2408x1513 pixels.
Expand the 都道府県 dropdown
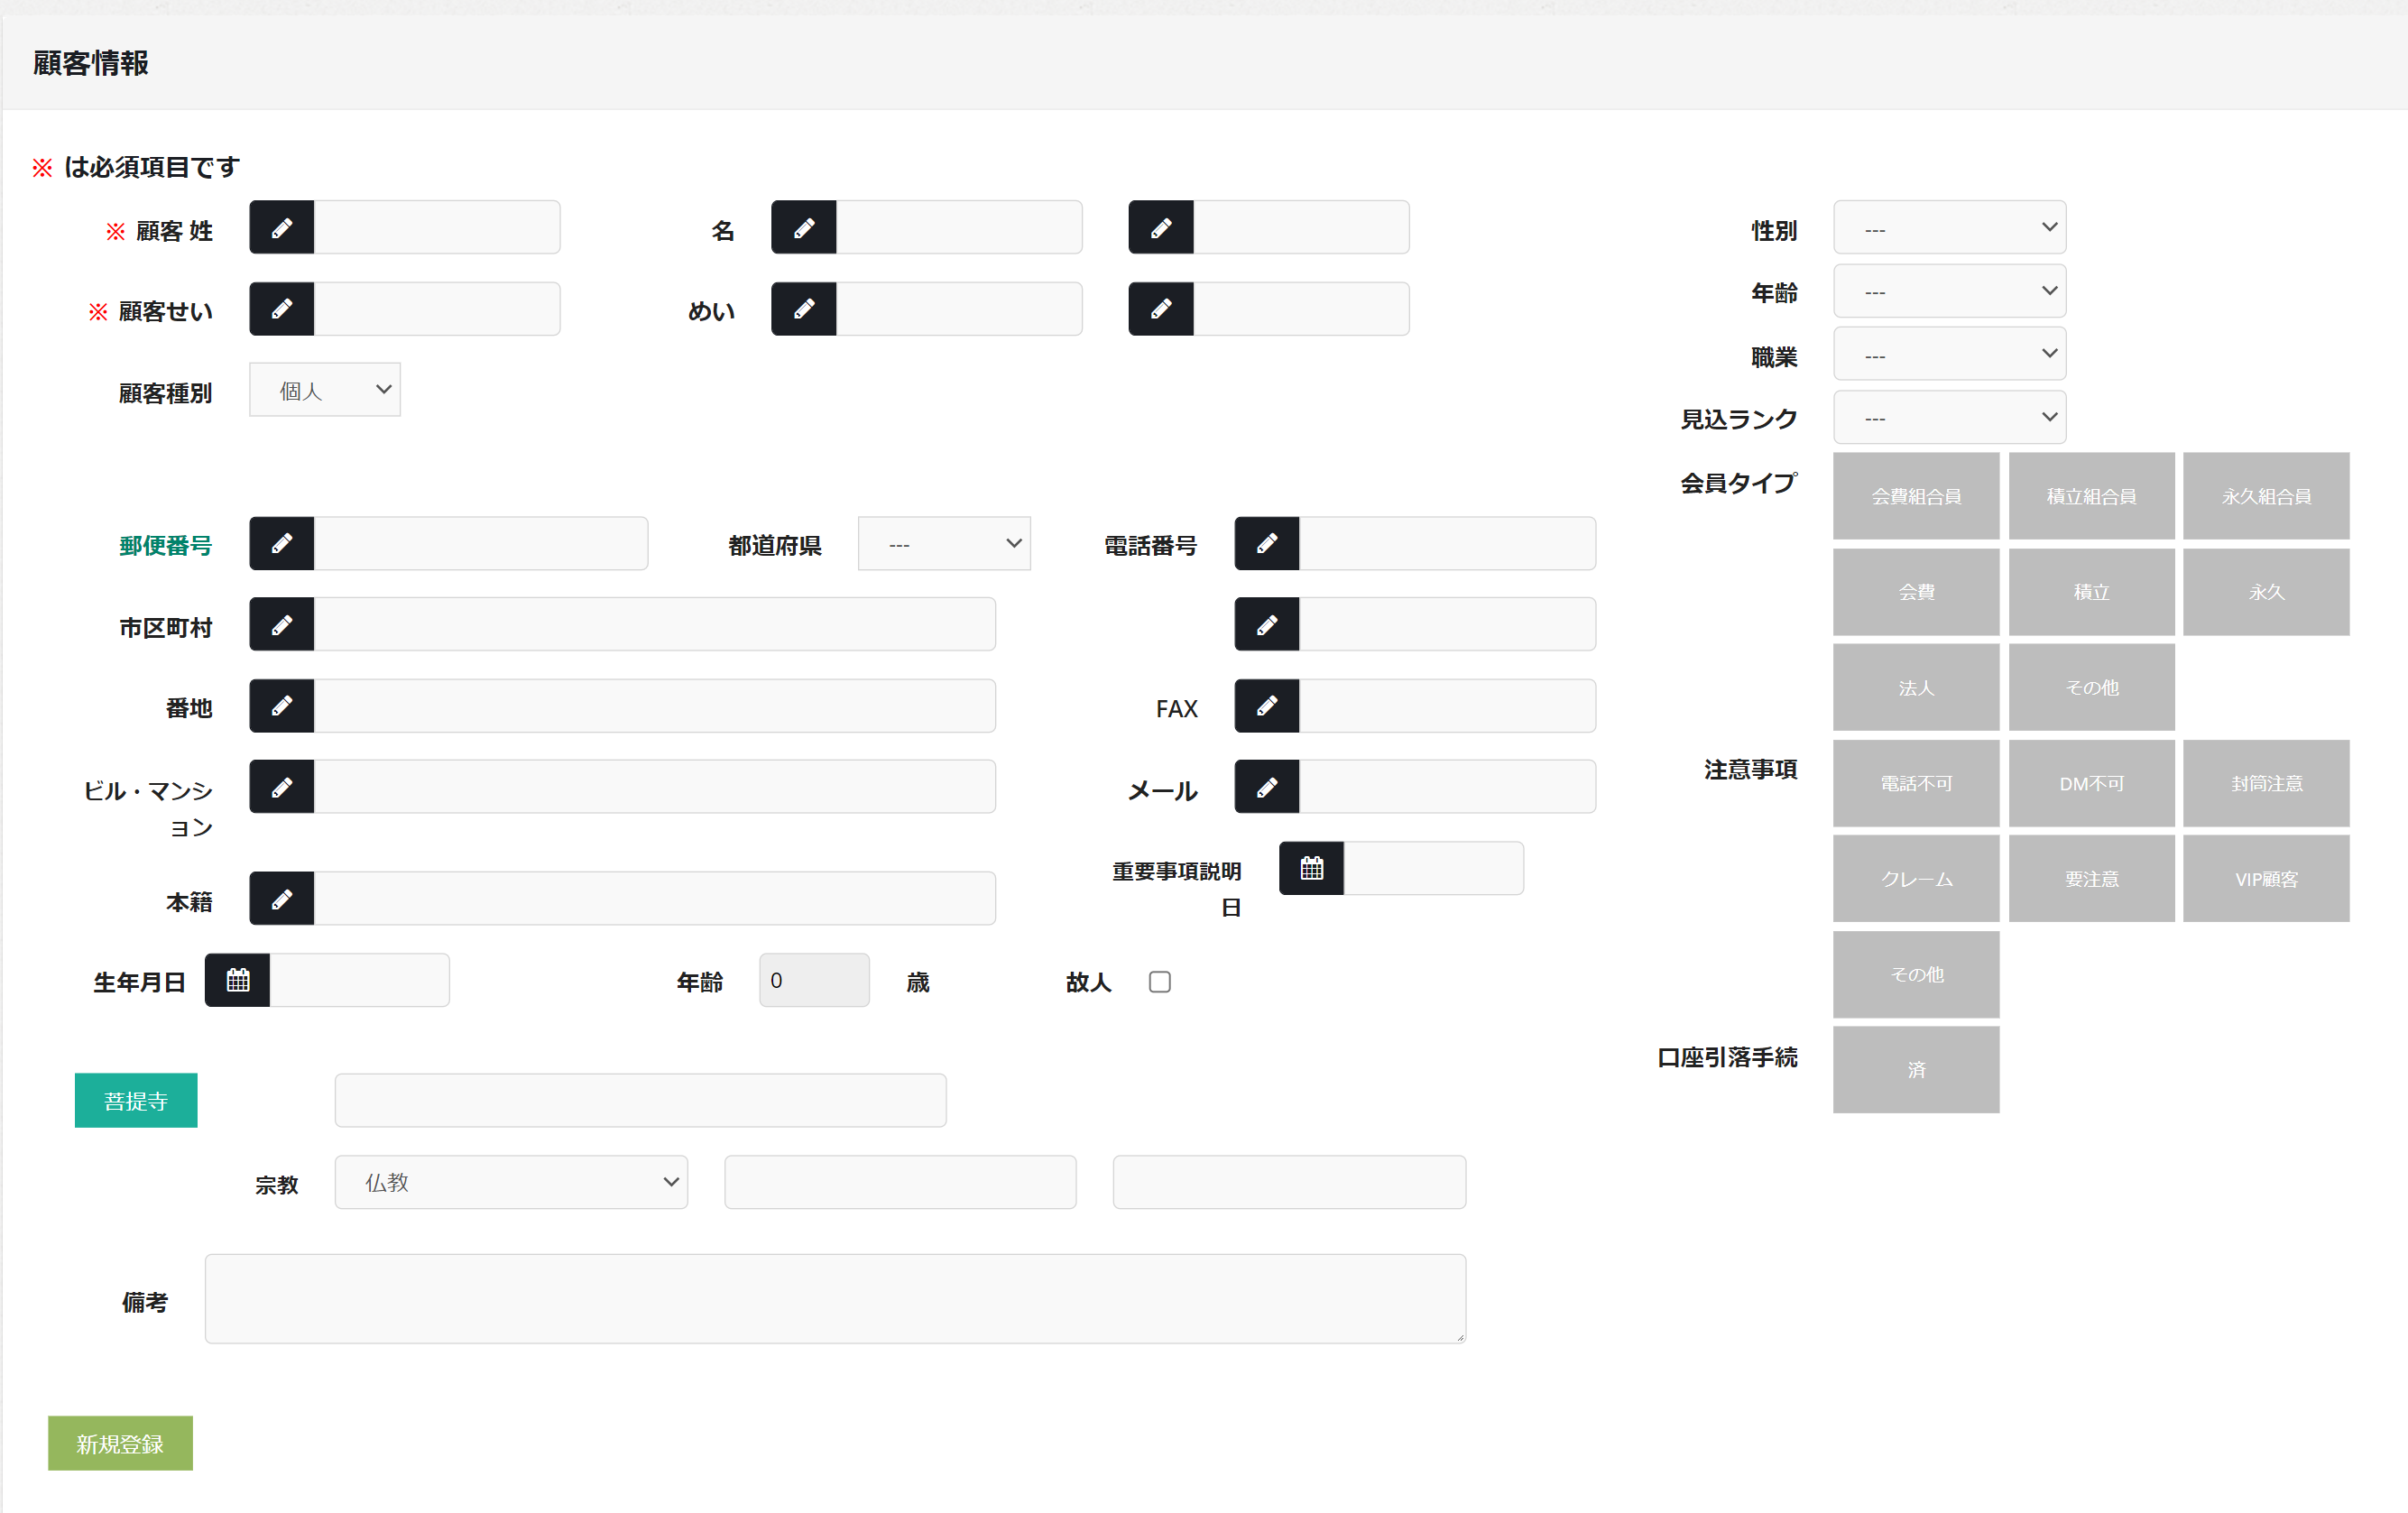tap(943, 544)
